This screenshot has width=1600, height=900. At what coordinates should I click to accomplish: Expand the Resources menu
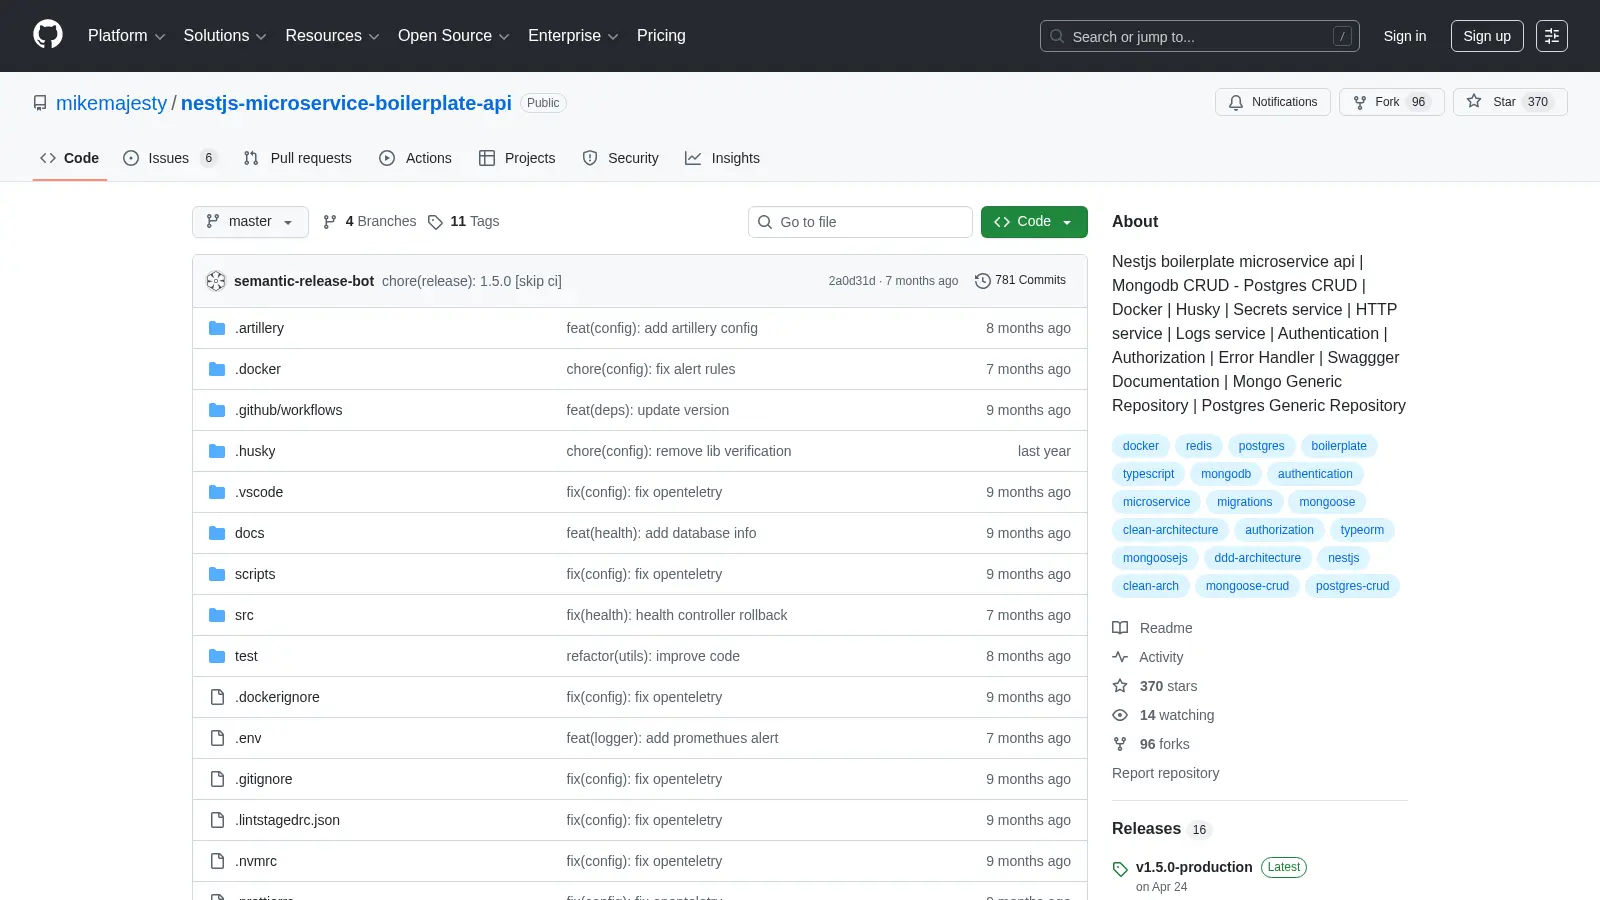(332, 36)
